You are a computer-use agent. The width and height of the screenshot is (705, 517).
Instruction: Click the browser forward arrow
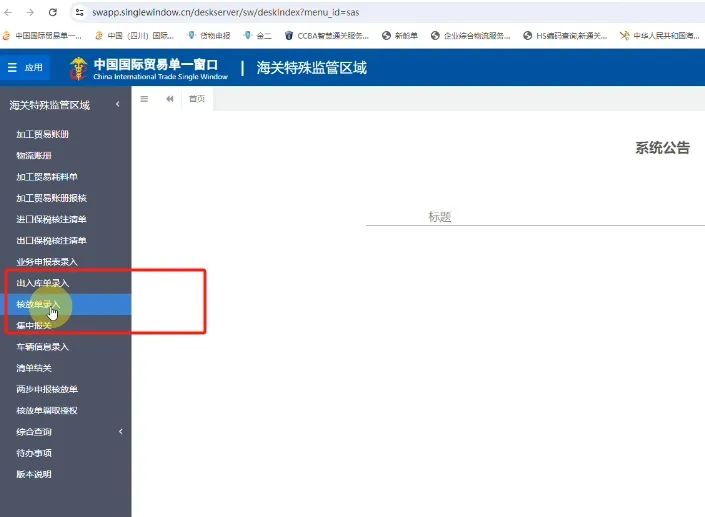coord(30,12)
